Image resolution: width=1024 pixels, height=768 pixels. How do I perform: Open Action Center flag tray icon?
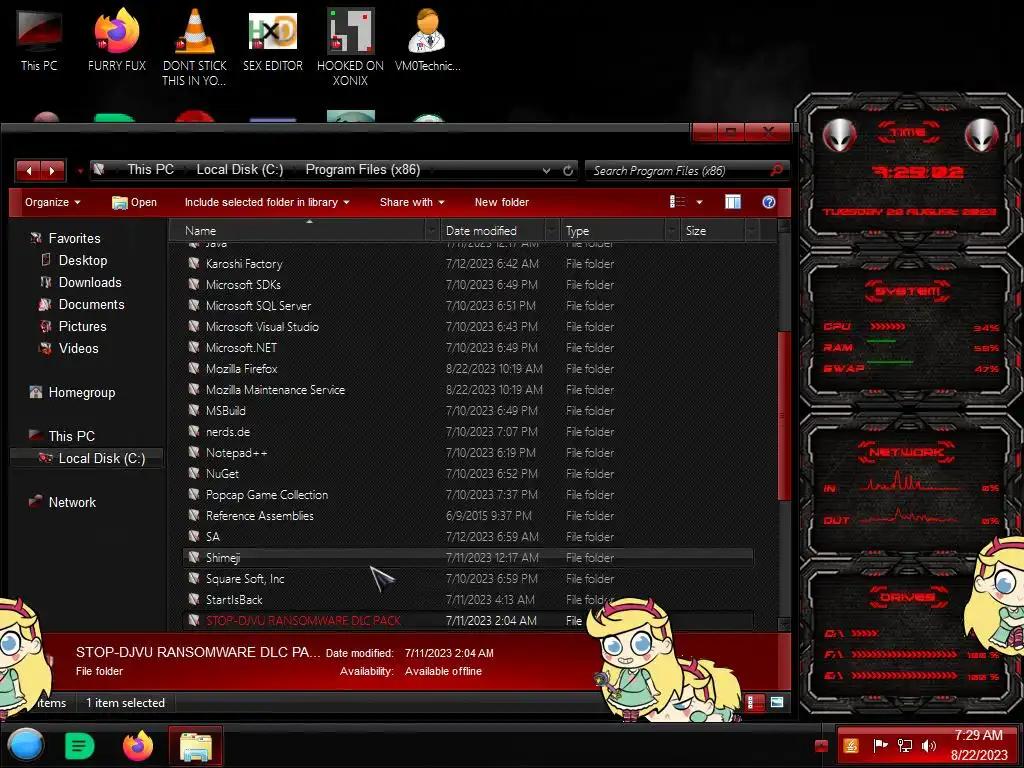880,745
